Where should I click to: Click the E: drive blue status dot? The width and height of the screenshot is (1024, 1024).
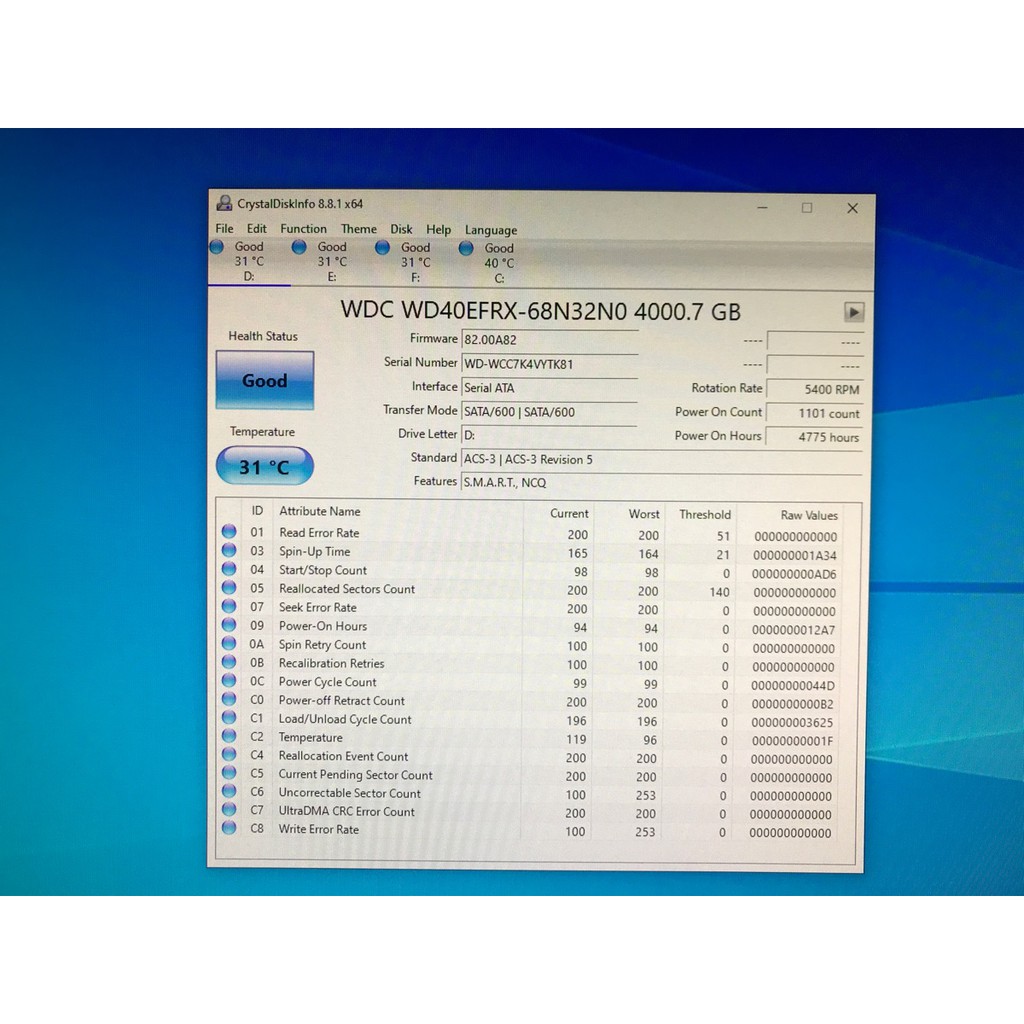coord(301,247)
